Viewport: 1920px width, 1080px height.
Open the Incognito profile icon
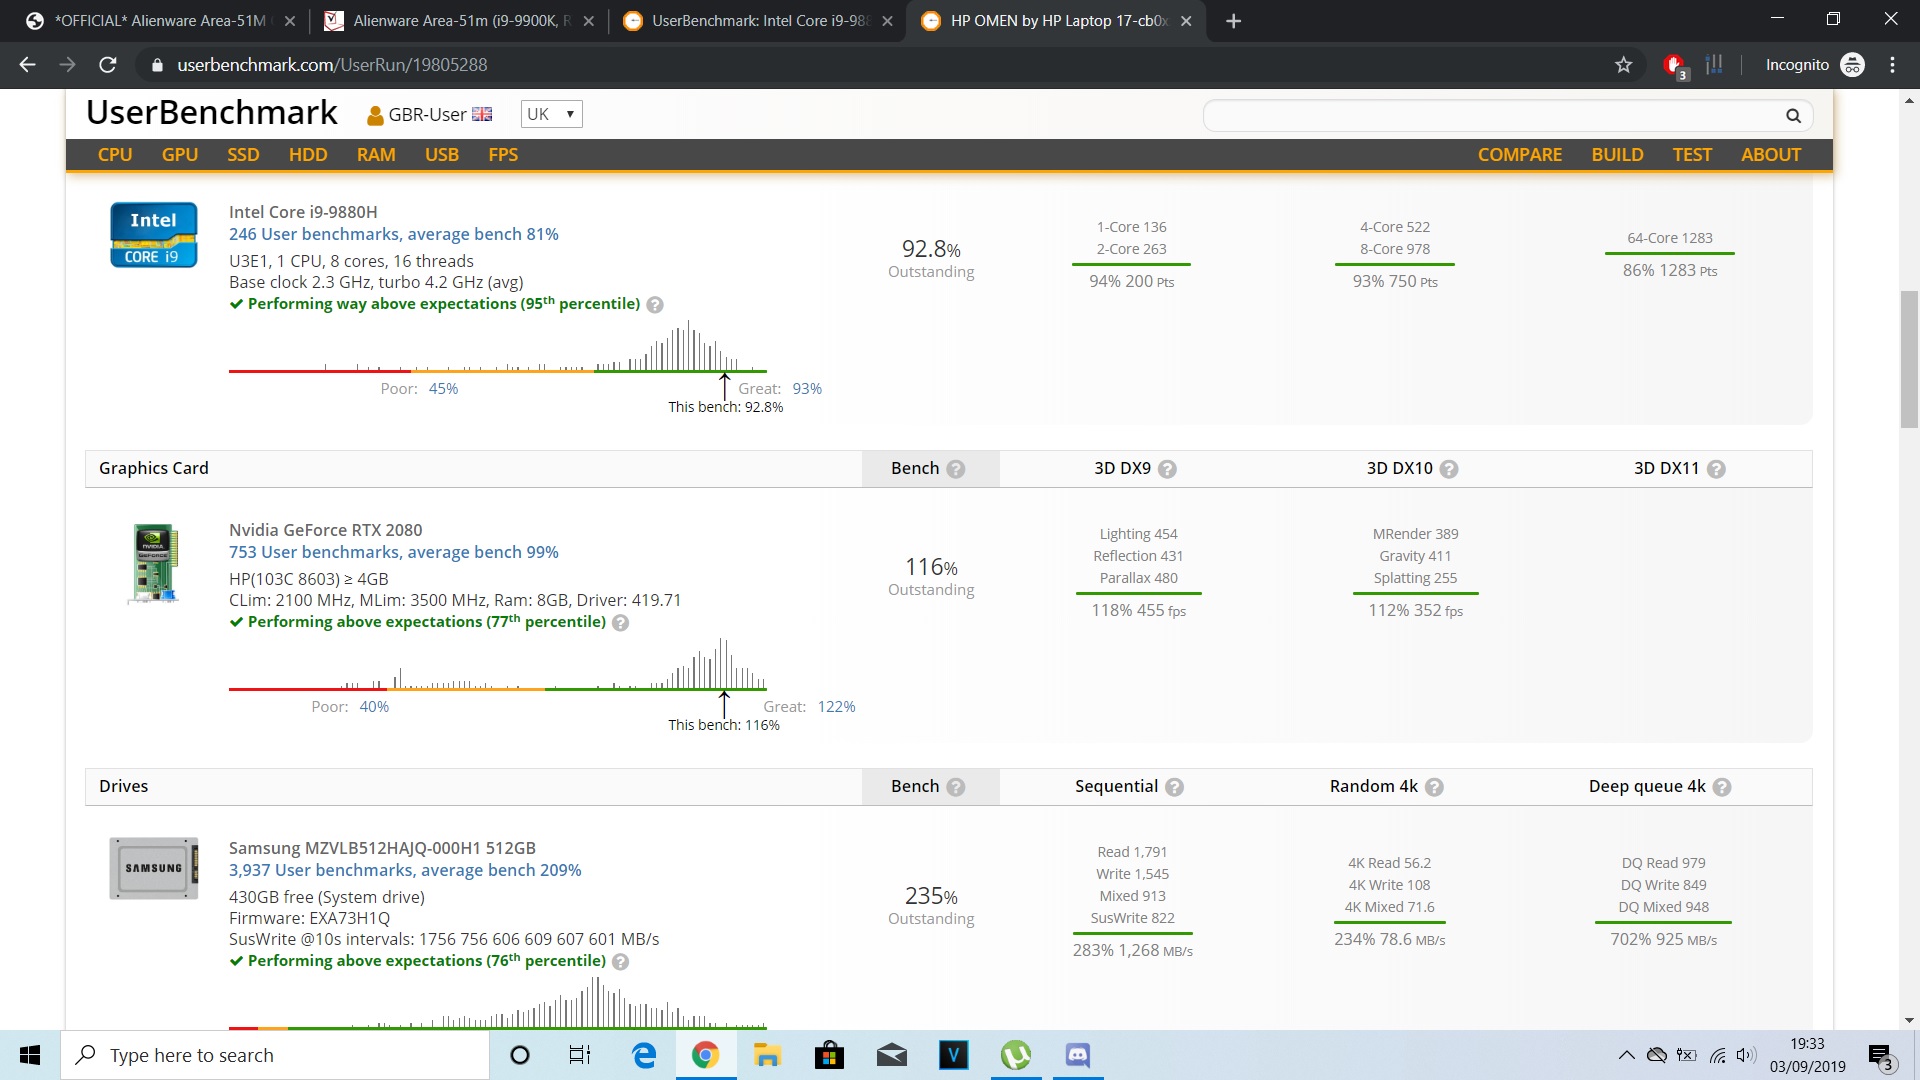click(1852, 65)
